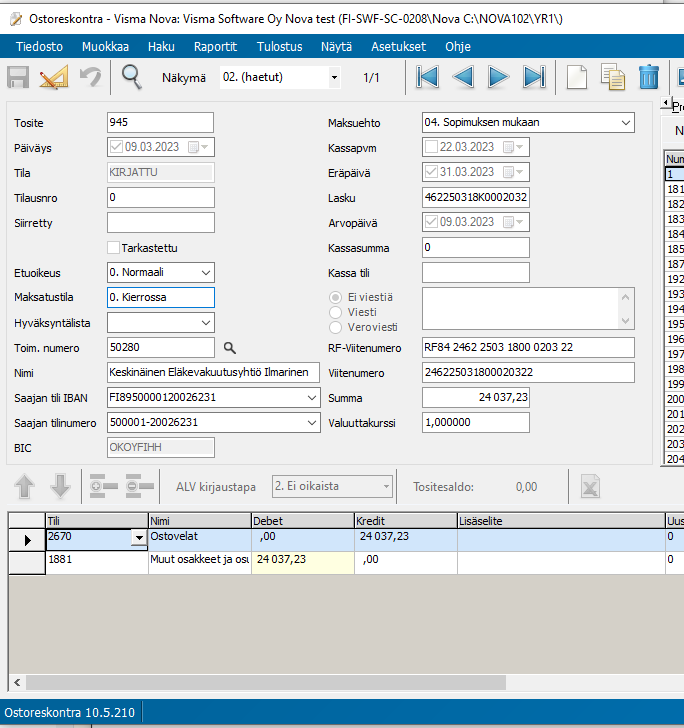Toggle the Päiväys date checkbox
Viewport: 684px width, 728px height.
click(116, 147)
